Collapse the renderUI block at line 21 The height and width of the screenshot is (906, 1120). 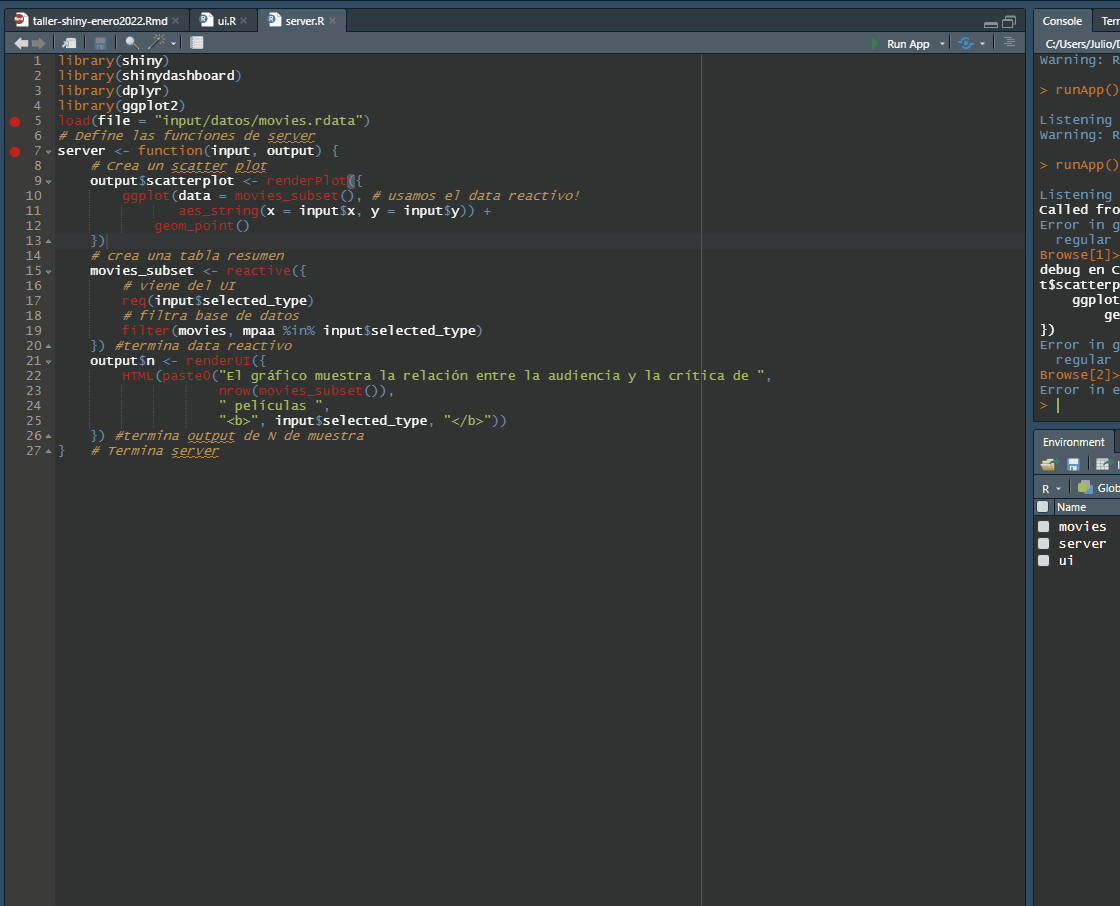point(49,362)
